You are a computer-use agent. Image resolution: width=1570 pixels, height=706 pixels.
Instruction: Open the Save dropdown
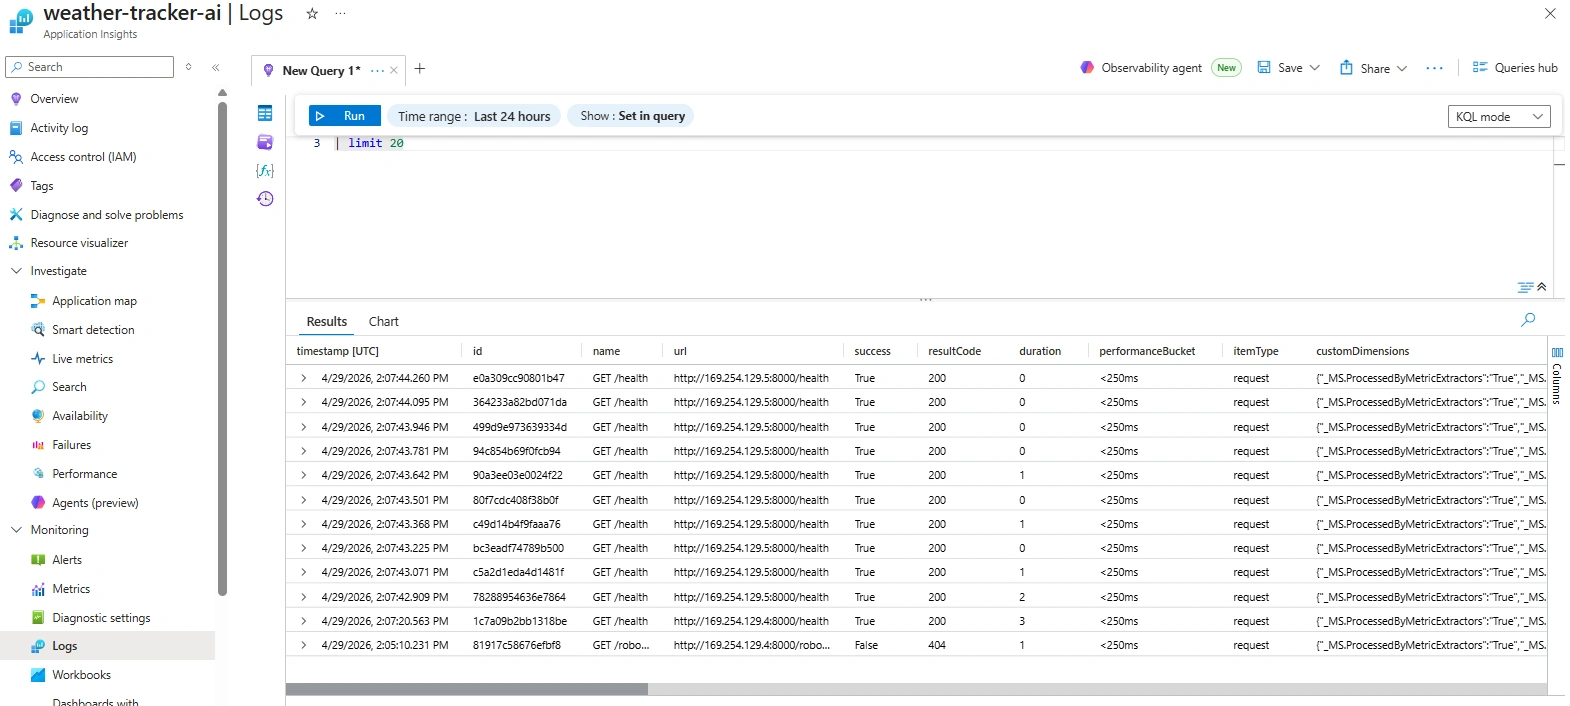[x=1289, y=68]
